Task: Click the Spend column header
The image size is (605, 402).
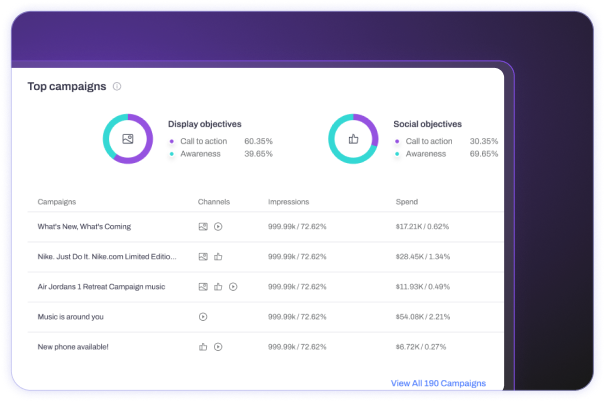Action: point(408,202)
